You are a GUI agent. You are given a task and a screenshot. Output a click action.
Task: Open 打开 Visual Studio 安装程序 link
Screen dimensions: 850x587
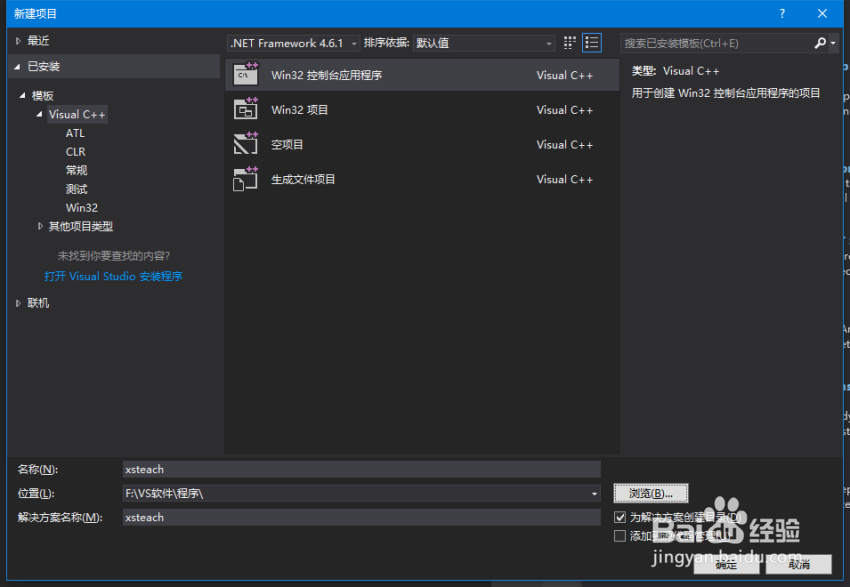(113, 276)
